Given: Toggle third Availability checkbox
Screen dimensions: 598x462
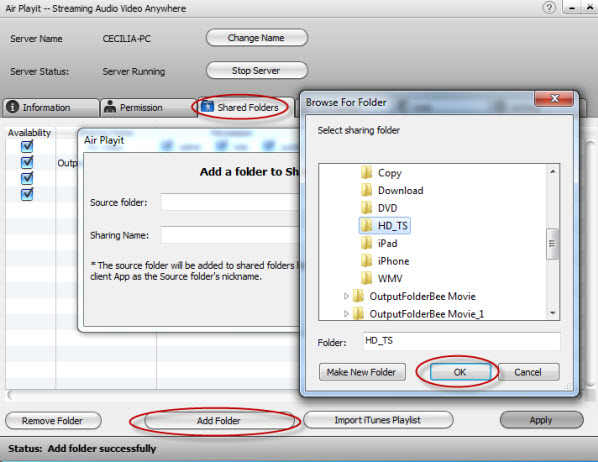Looking at the screenshot, I should (x=27, y=178).
